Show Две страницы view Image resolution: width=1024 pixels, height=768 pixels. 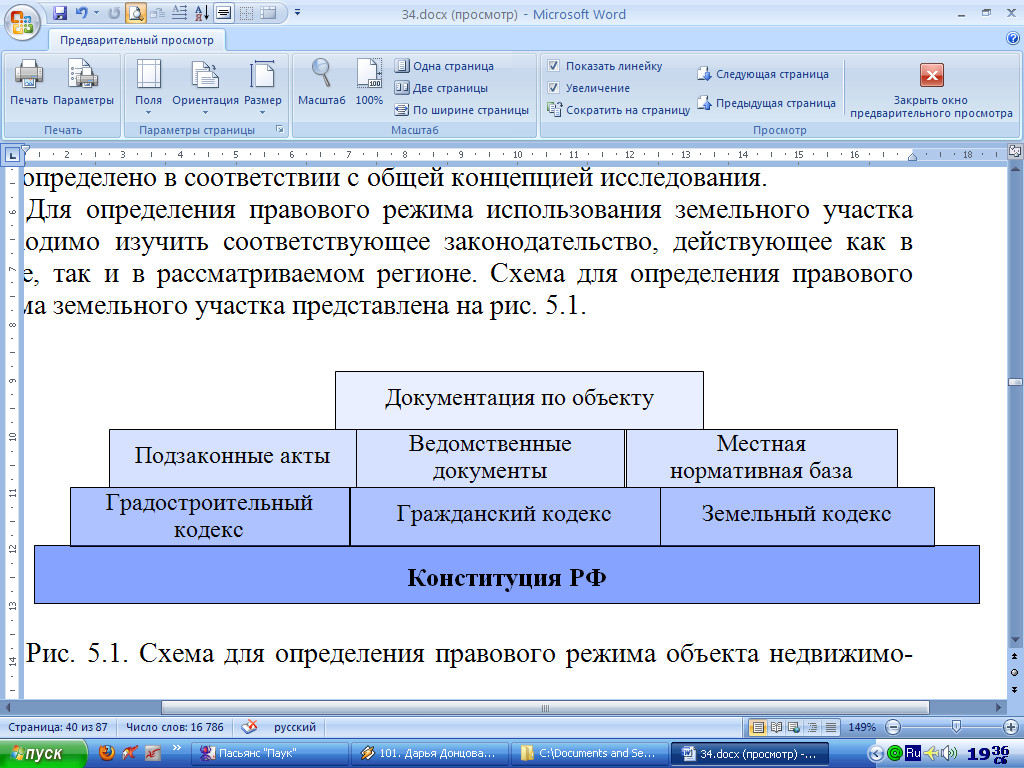[x=441, y=88]
